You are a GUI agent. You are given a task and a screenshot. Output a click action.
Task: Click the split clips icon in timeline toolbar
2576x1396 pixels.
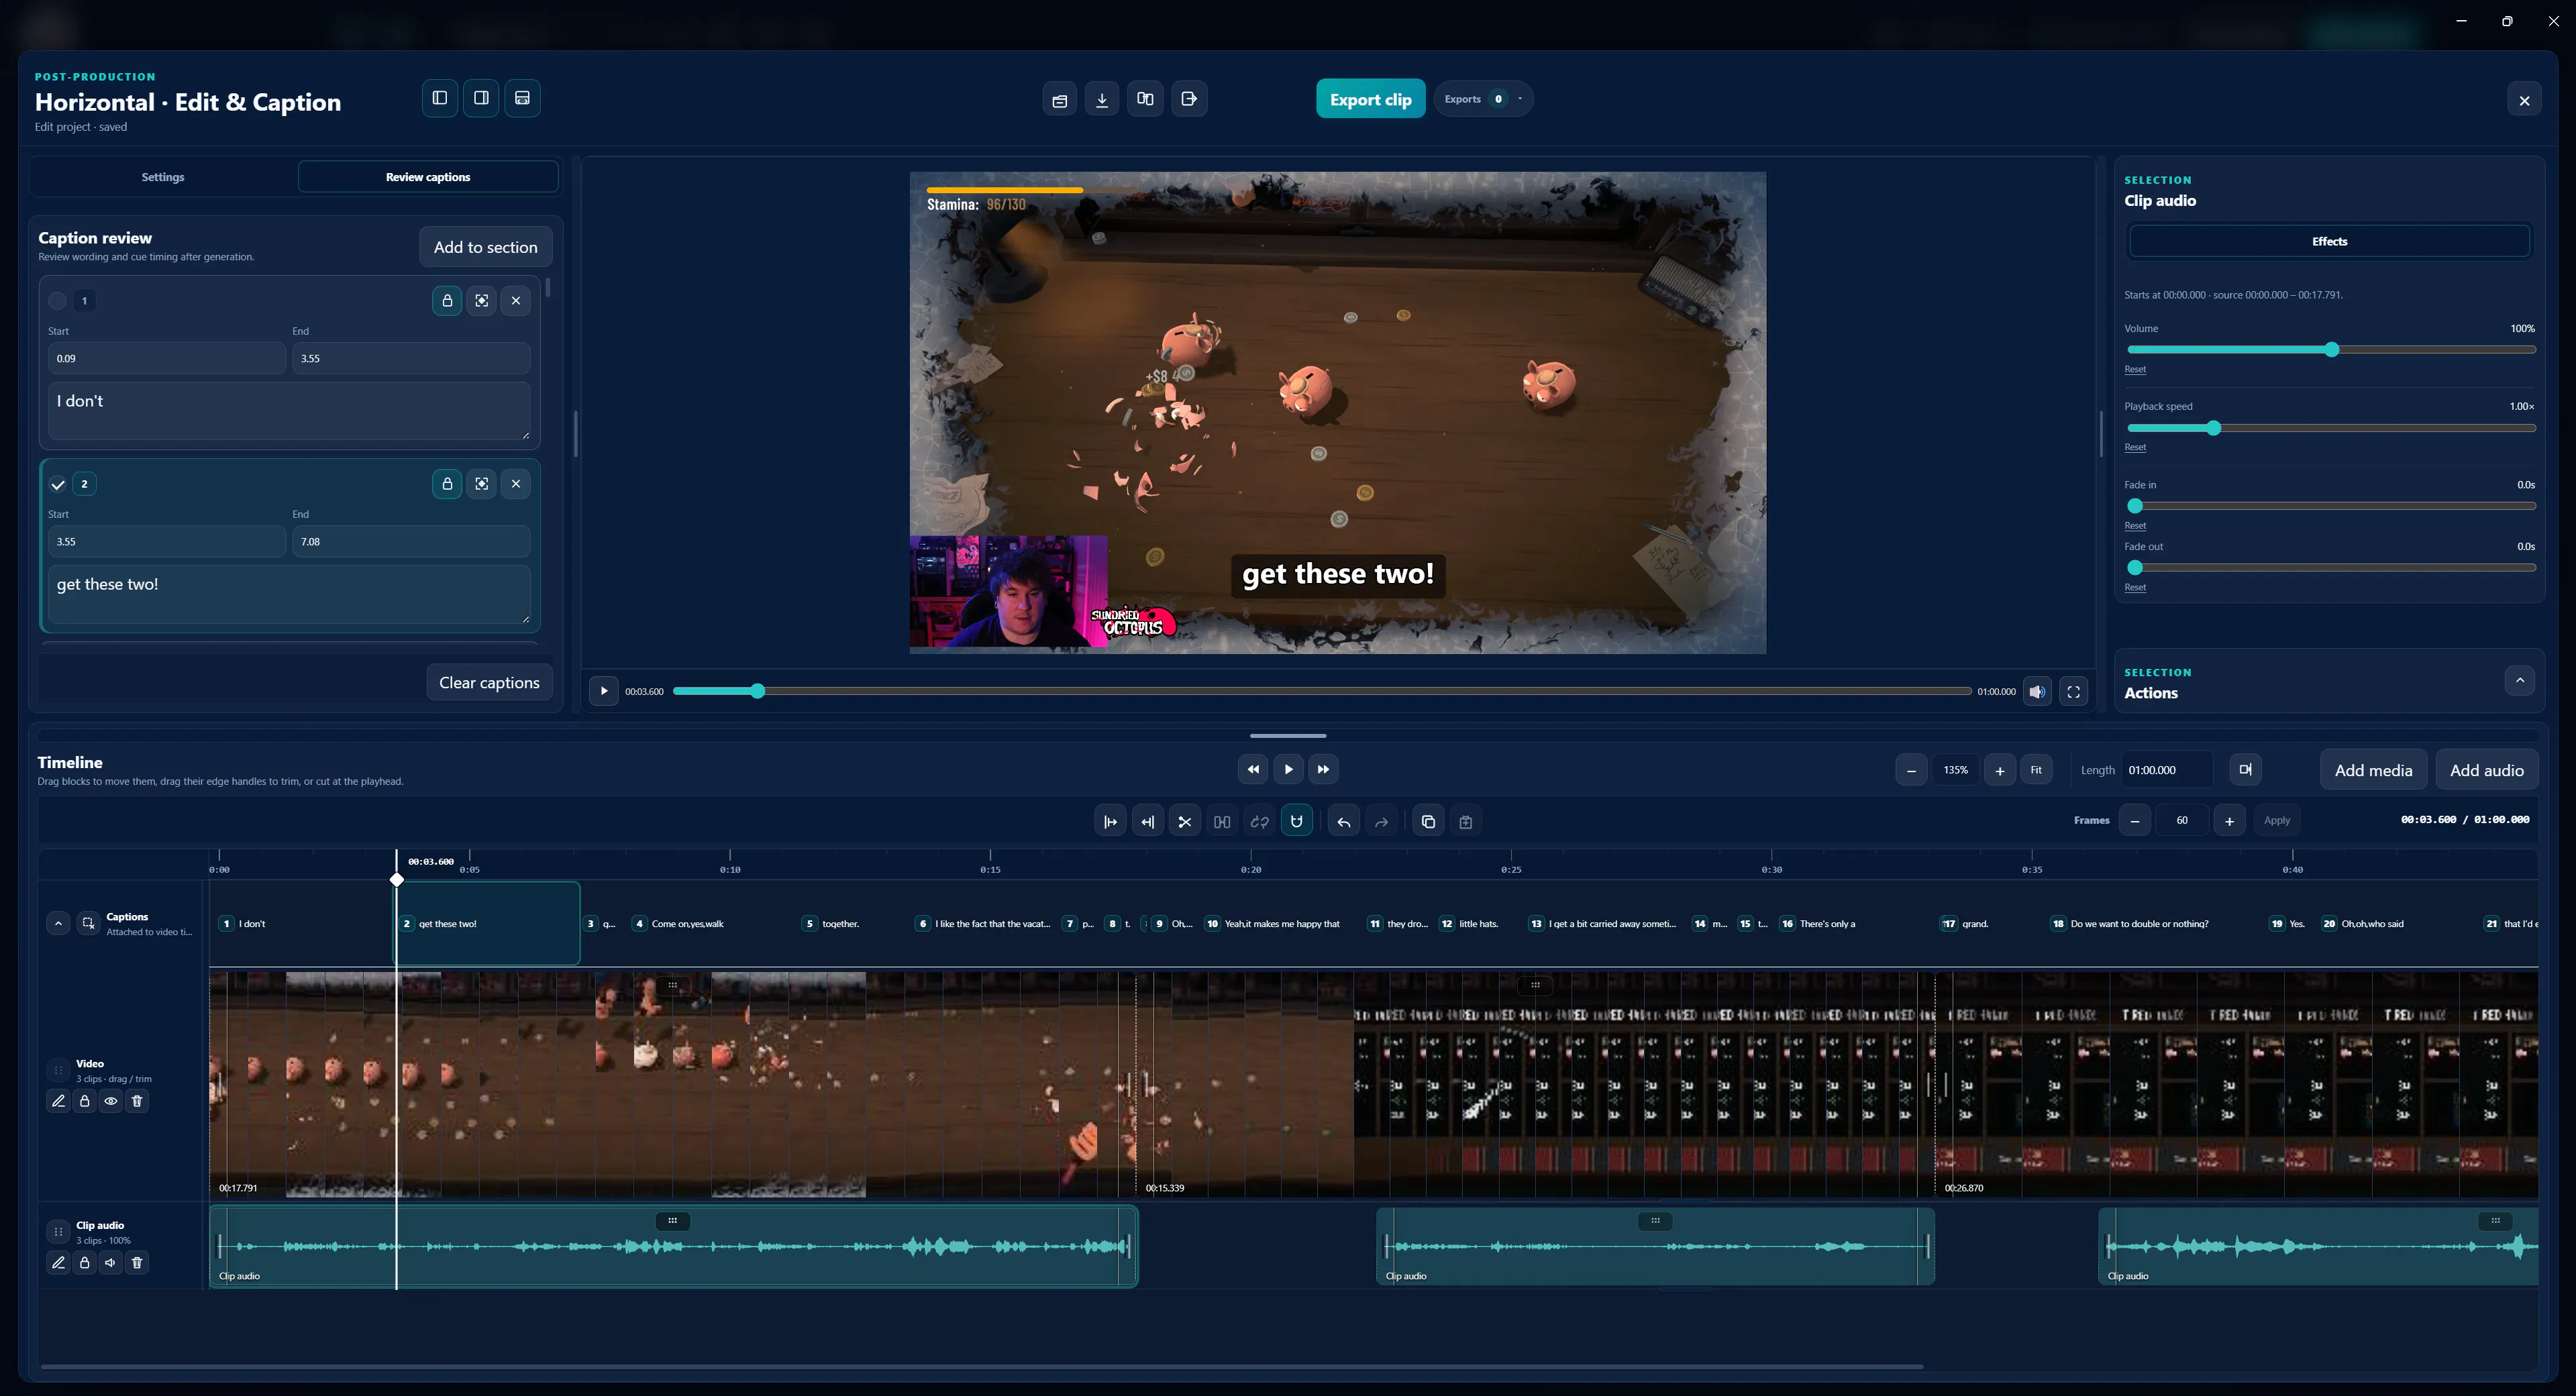point(1222,822)
